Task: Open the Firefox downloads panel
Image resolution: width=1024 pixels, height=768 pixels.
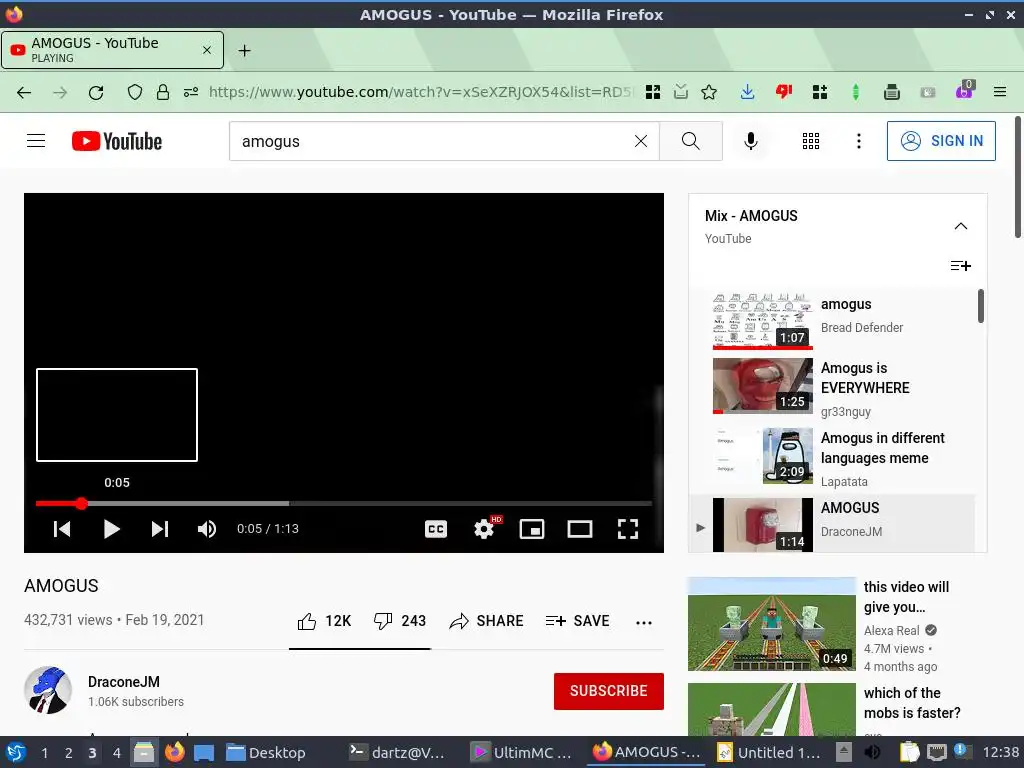Action: [x=747, y=92]
